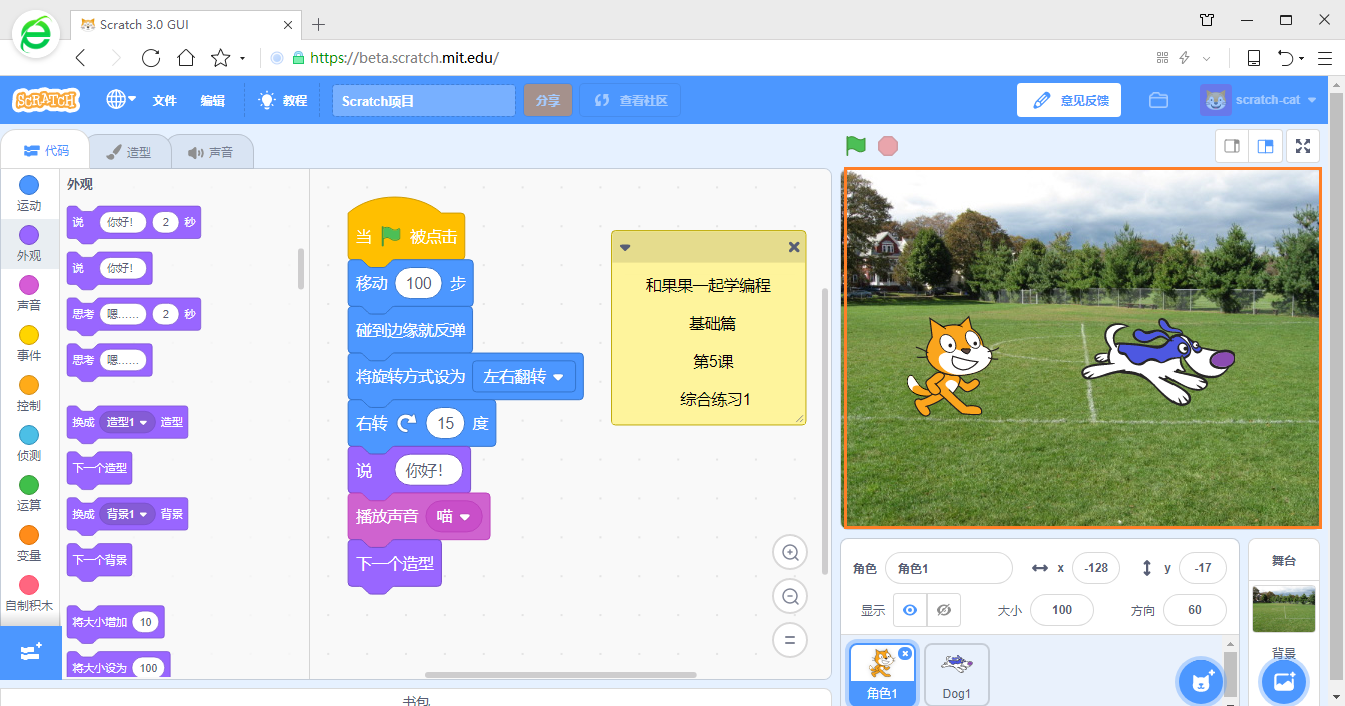The image size is (1345, 706).
Task: Open the 喵 sound dropdown in script
Action: (x=454, y=516)
